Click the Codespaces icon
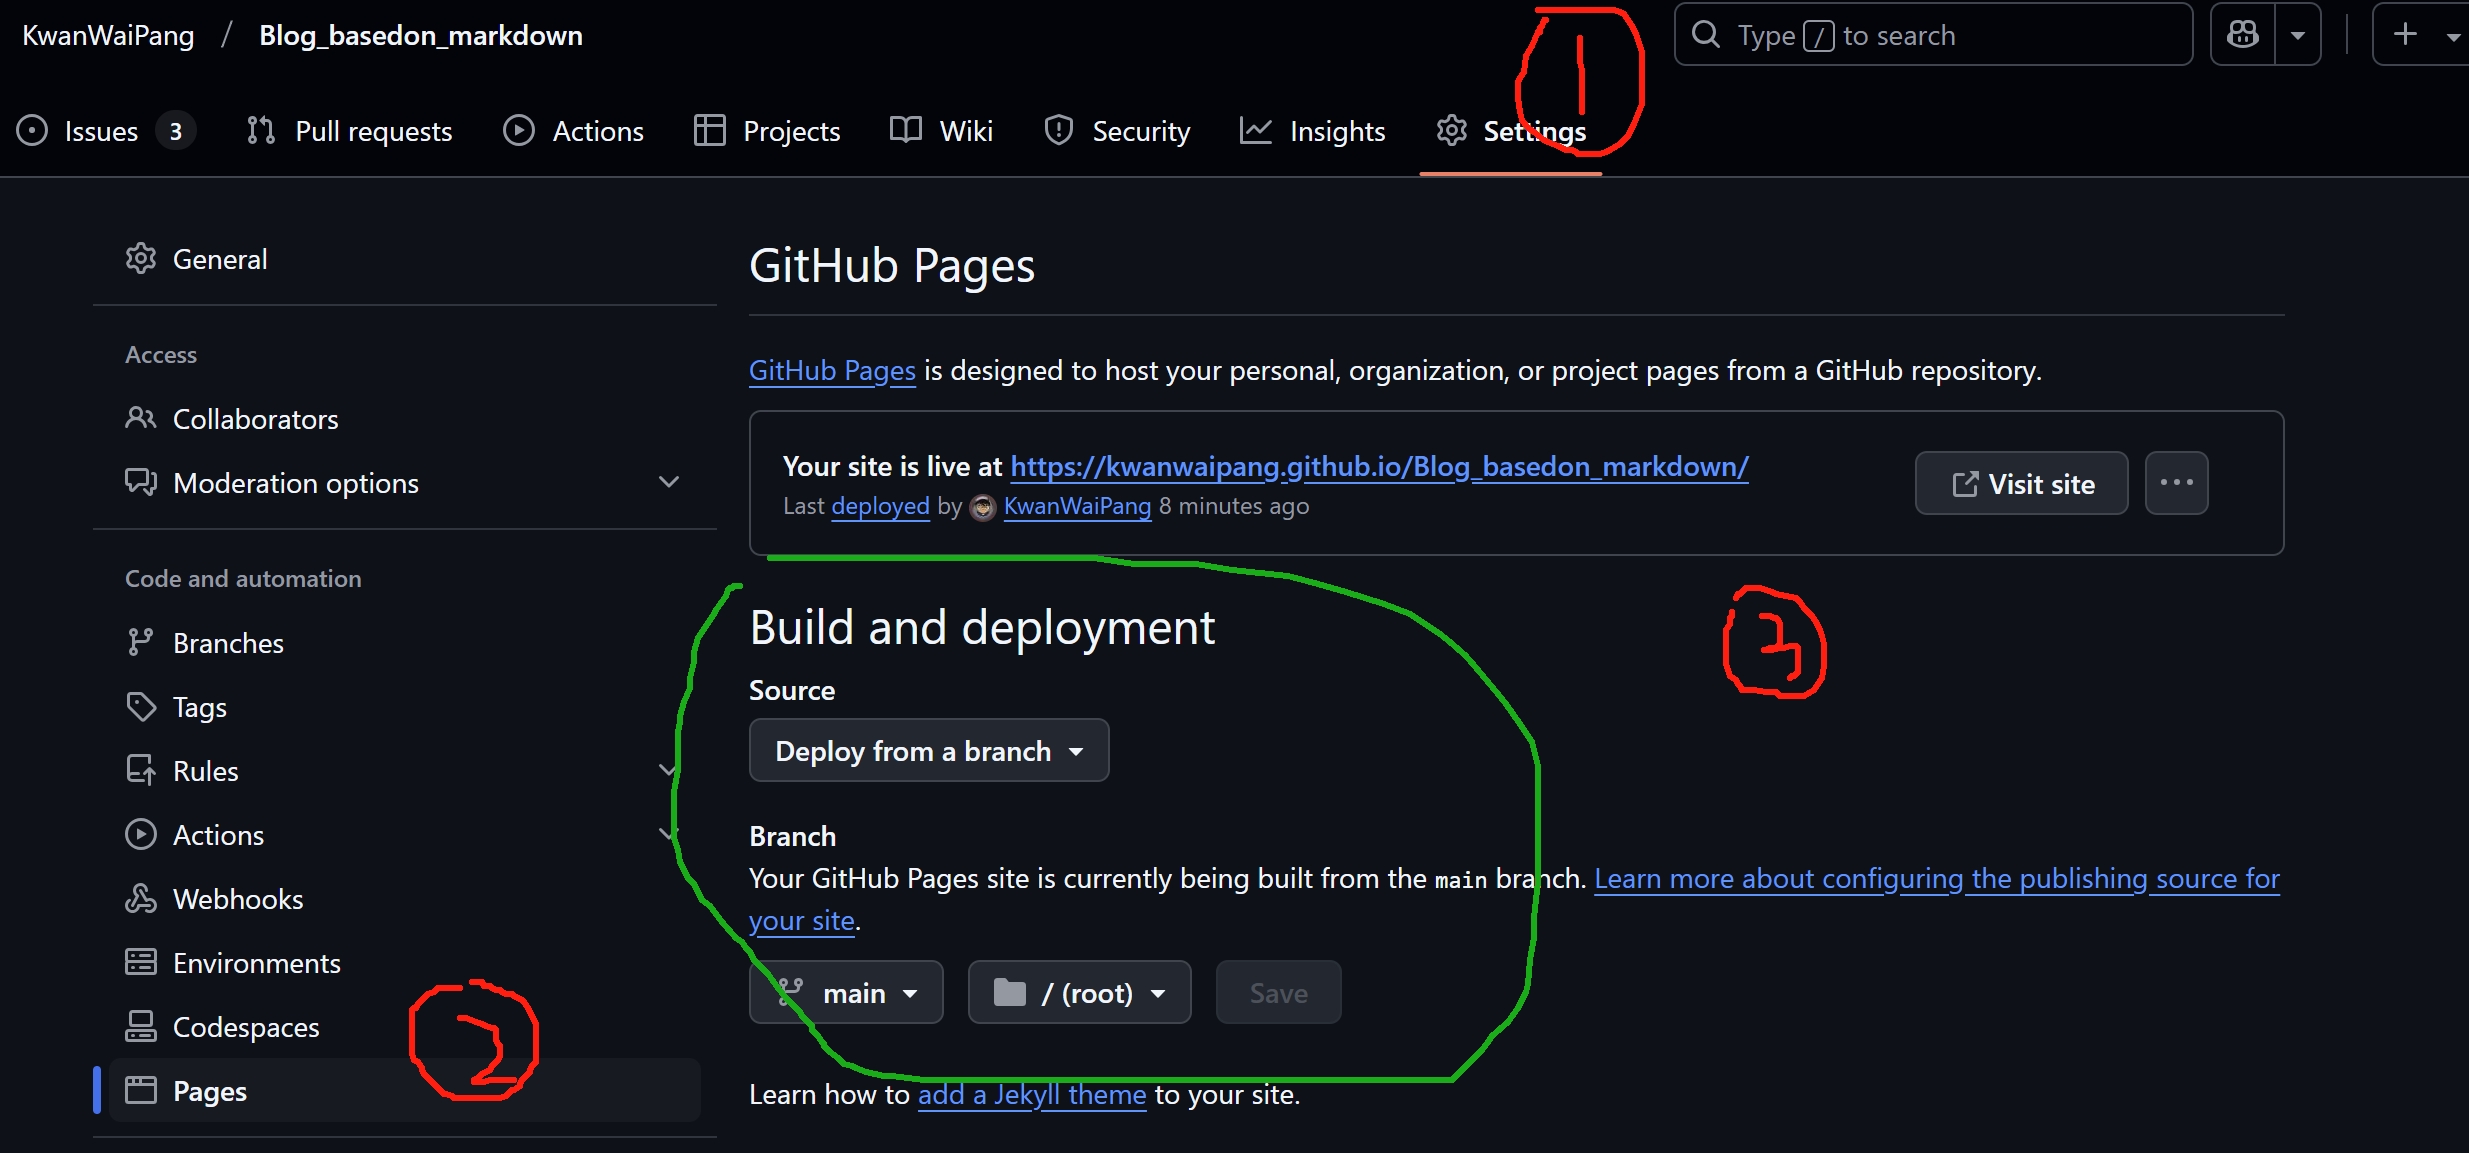Viewport: 2469px width, 1153px height. [x=141, y=1026]
